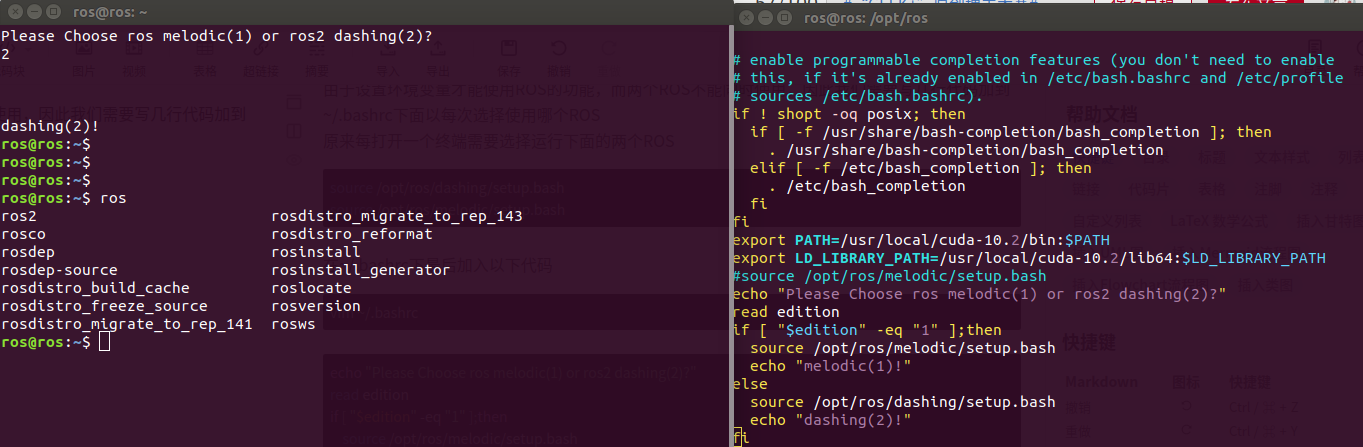This screenshot has width=1363, height=447.
Task: Click the 'elif [ -f /etc/bash_completion ]; then' line
Action: (920, 168)
